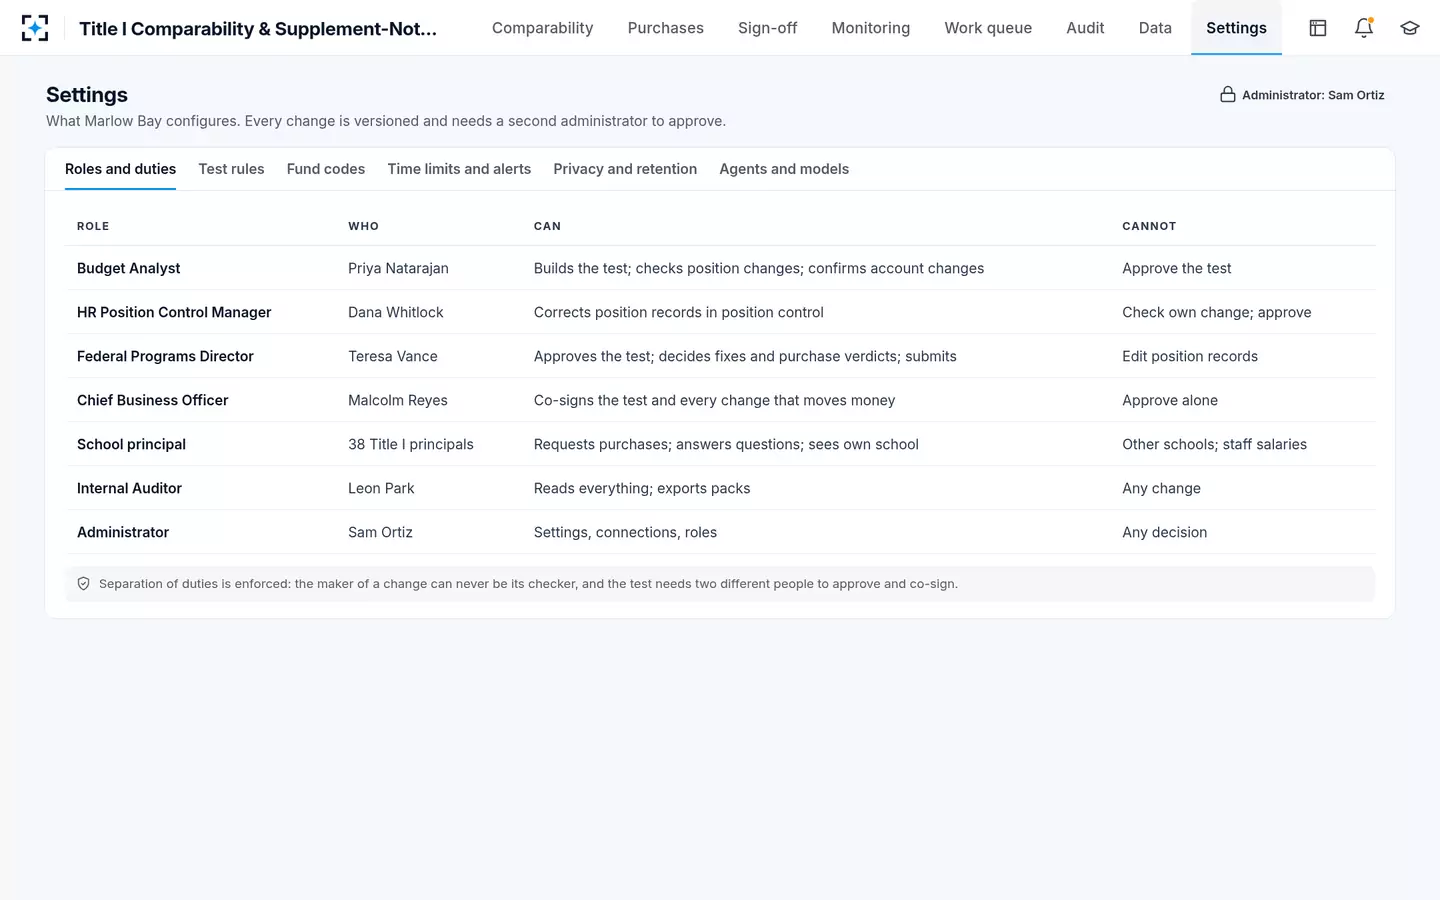
Task: Switch to the Sign-off section
Action: (x=768, y=28)
